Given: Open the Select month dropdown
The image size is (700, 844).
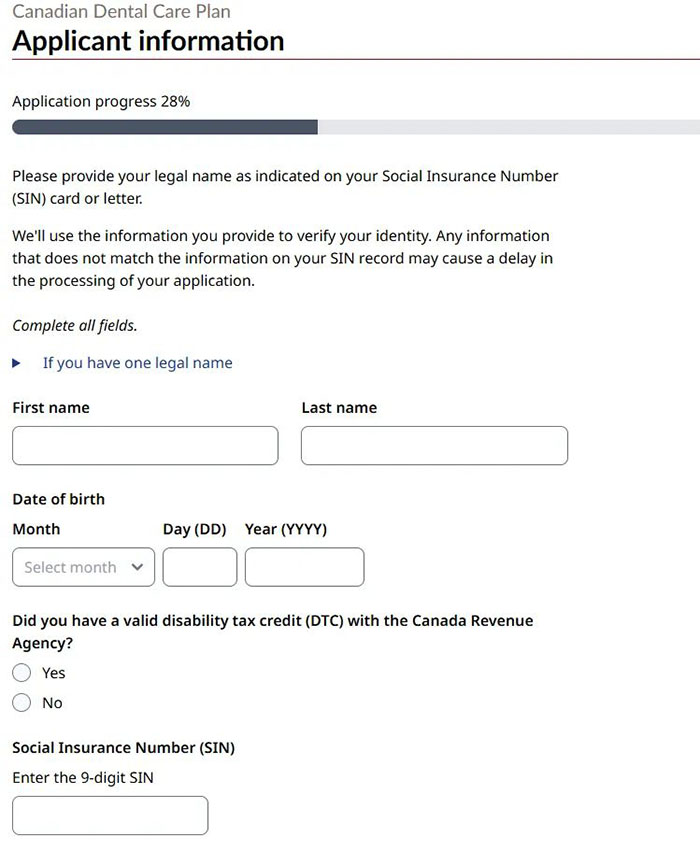Looking at the screenshot, I should point(84,567).
